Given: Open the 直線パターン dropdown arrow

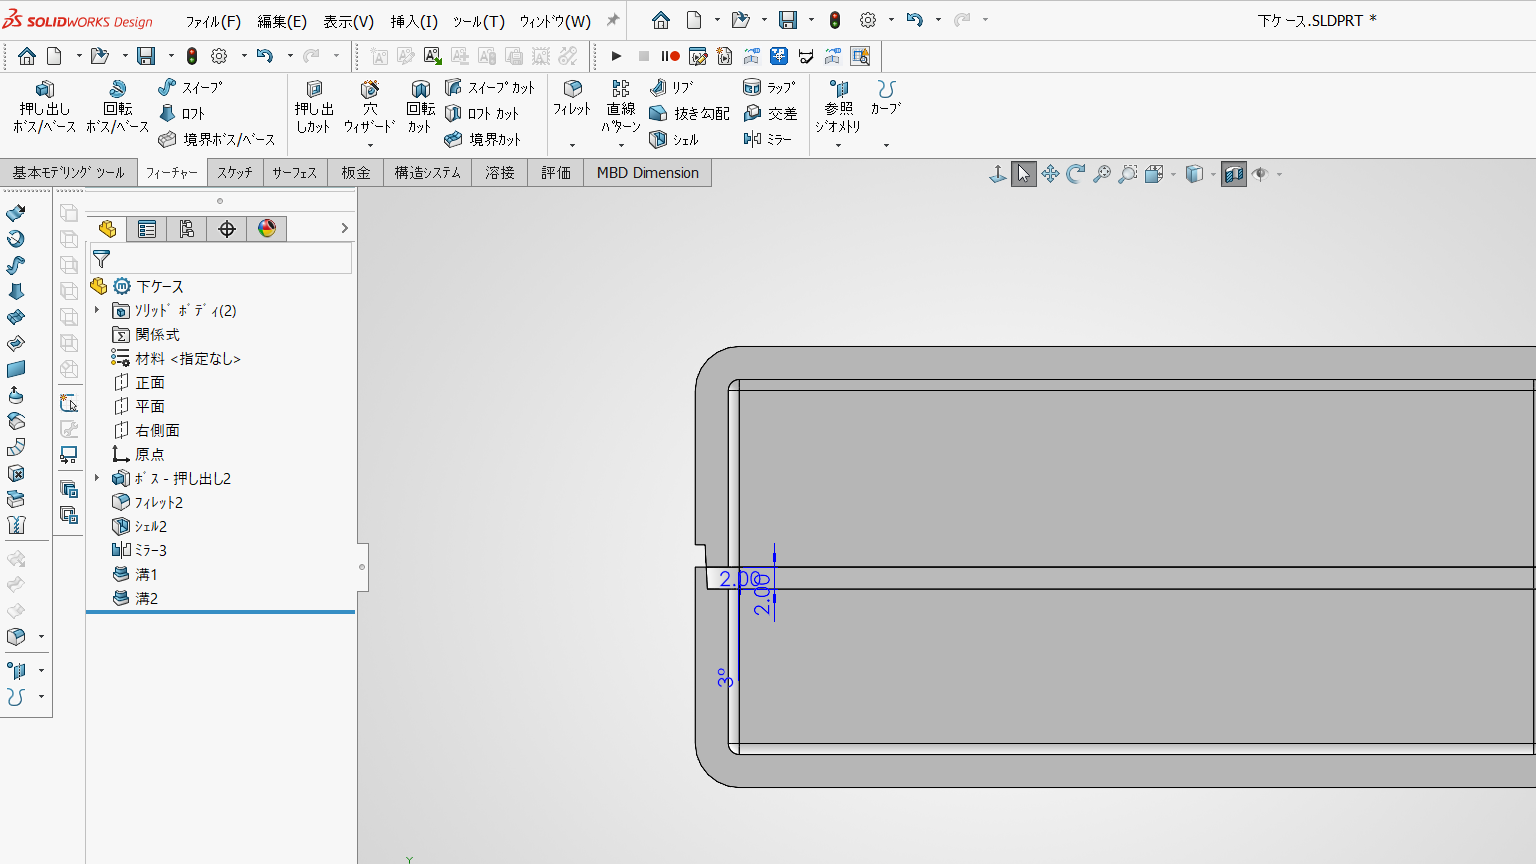Looking at the screenshot, I should [621, 145].
